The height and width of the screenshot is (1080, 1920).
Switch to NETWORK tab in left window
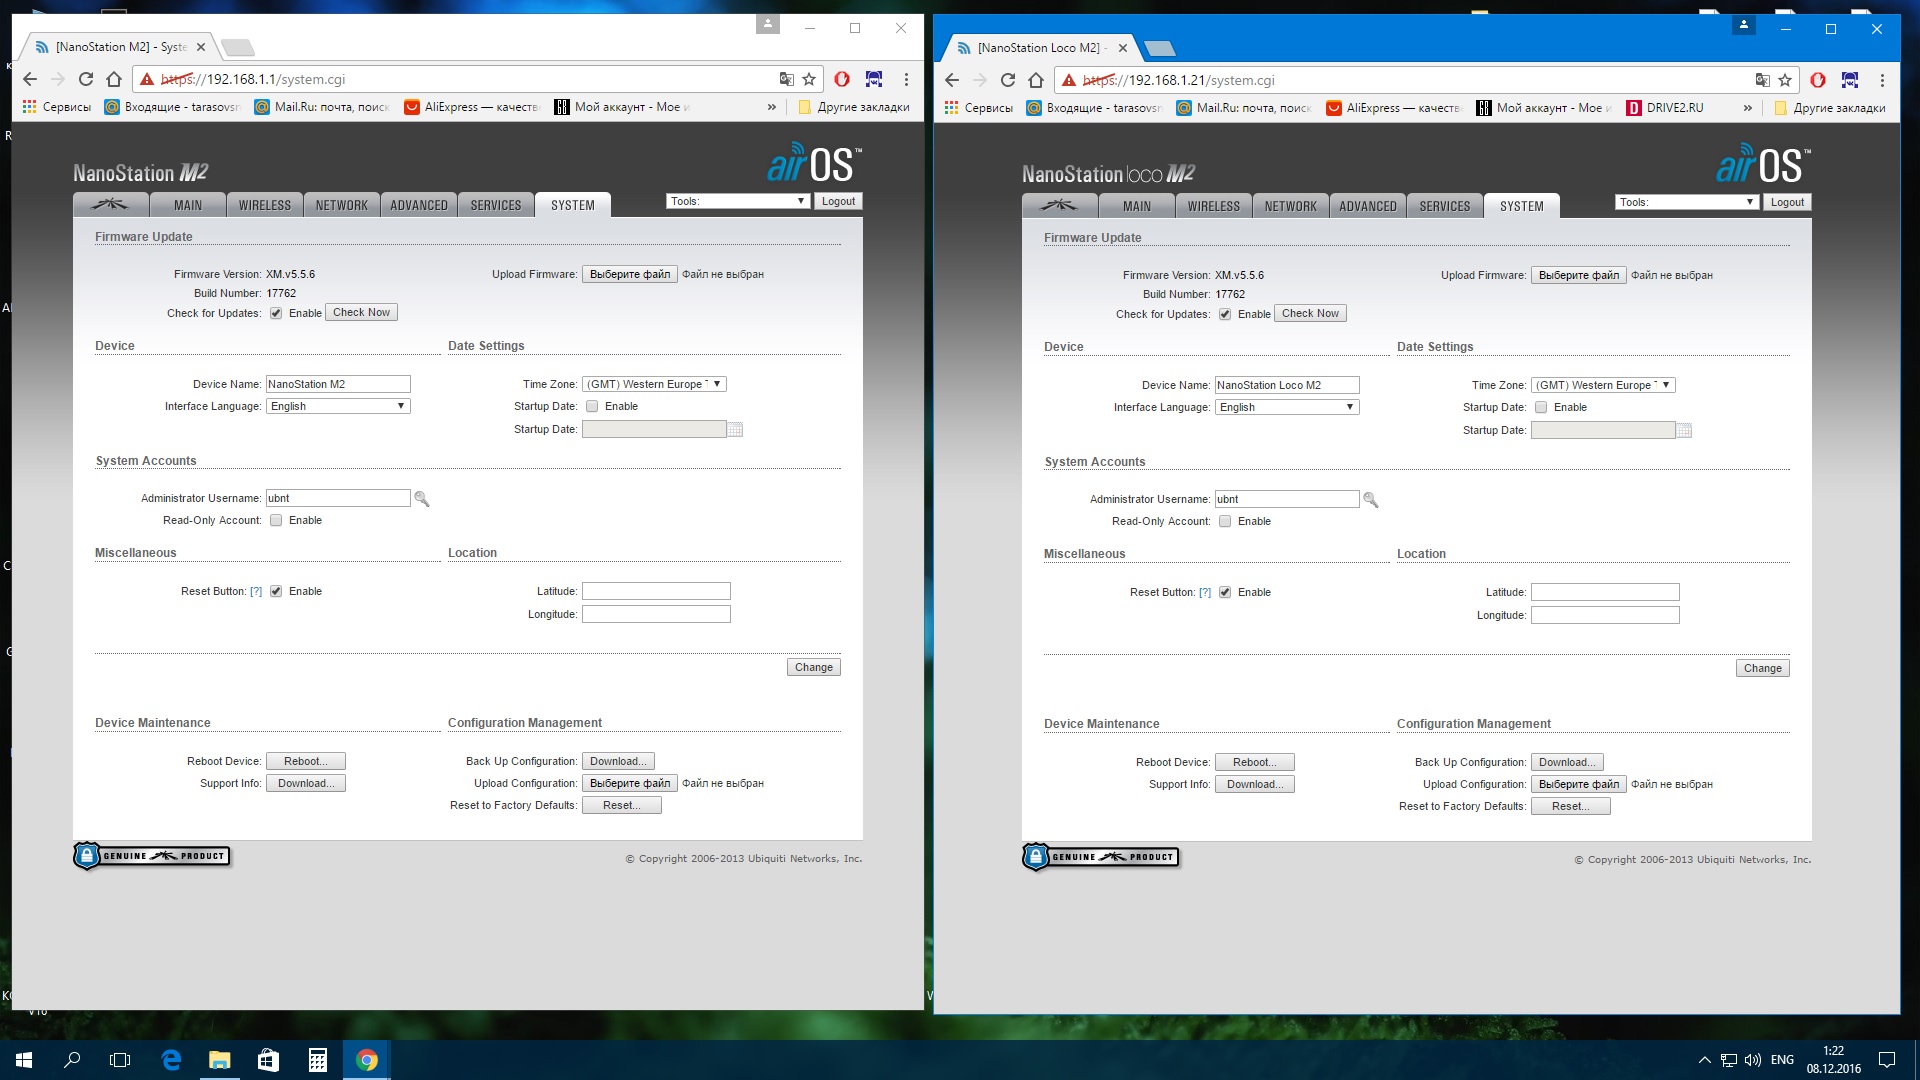tap(342, 205)
